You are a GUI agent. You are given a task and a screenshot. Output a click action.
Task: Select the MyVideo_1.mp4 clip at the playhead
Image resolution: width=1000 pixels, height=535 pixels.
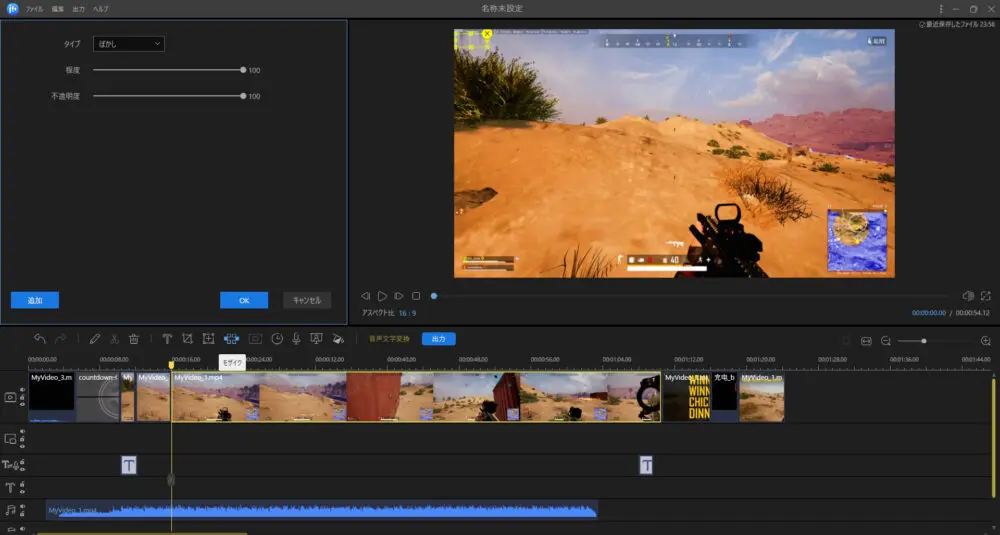pos(416,397)
